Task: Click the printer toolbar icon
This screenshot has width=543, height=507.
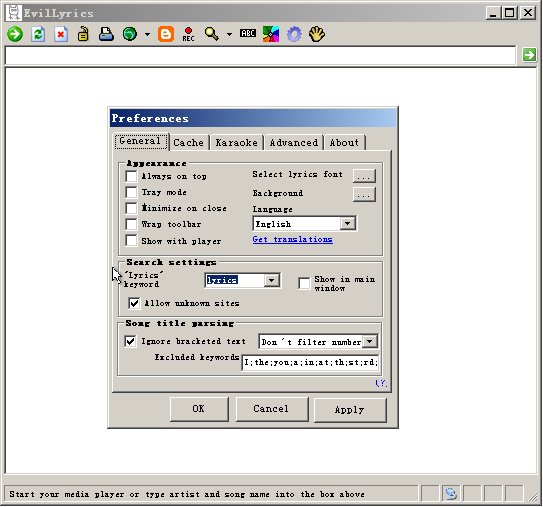Action: coord(106,34)
